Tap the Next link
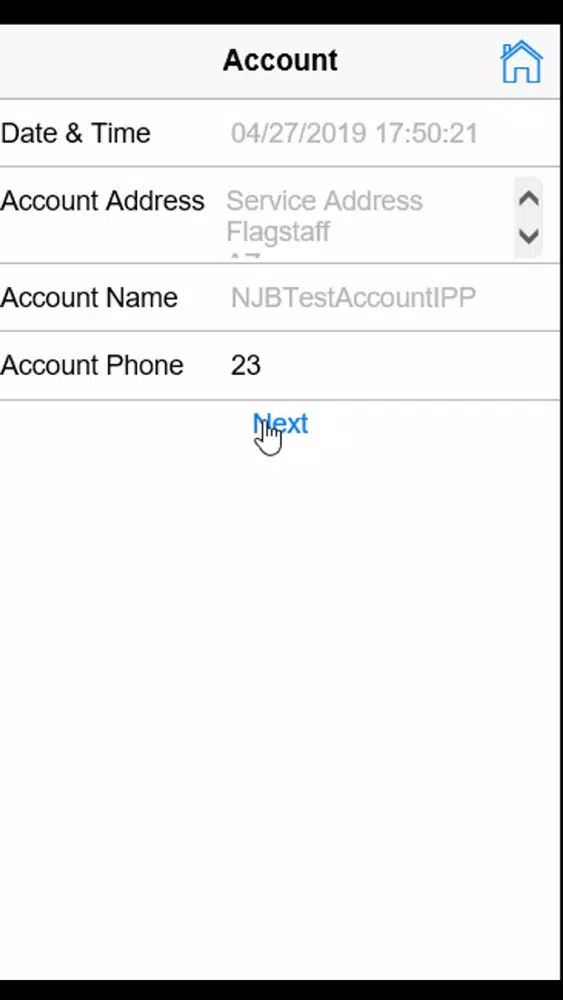Screen dimensions: 563x1000 281,423
